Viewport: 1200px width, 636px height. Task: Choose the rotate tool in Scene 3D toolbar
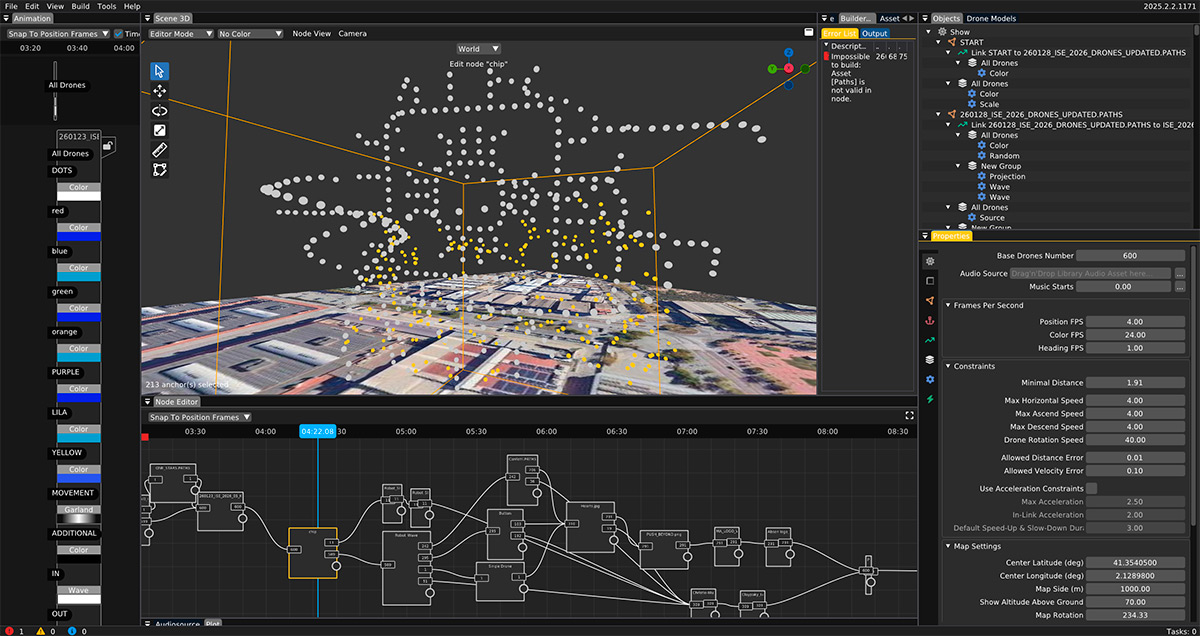coord(160,111)
